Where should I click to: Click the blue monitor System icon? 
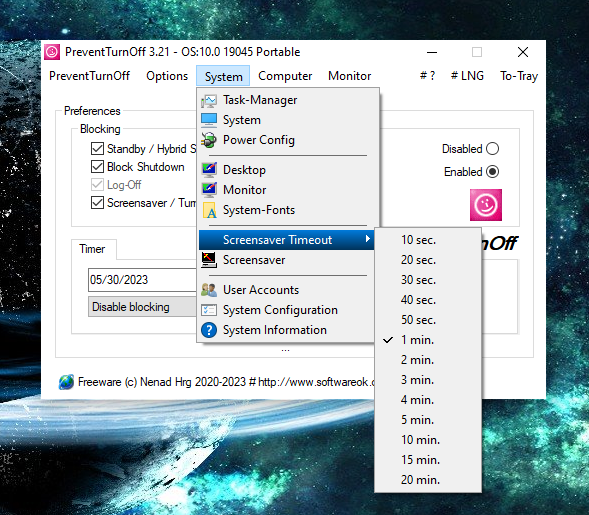209,120
